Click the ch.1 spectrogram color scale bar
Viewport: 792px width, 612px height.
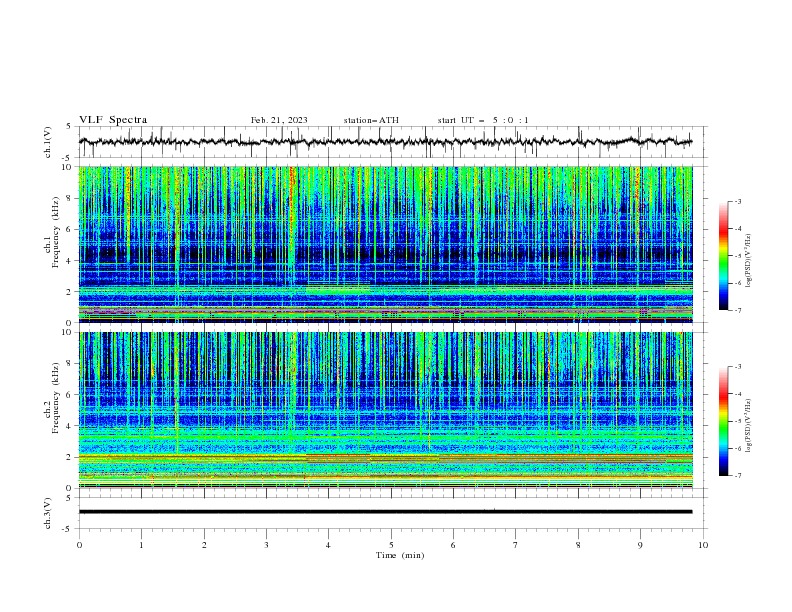click(x=723, y=256)
